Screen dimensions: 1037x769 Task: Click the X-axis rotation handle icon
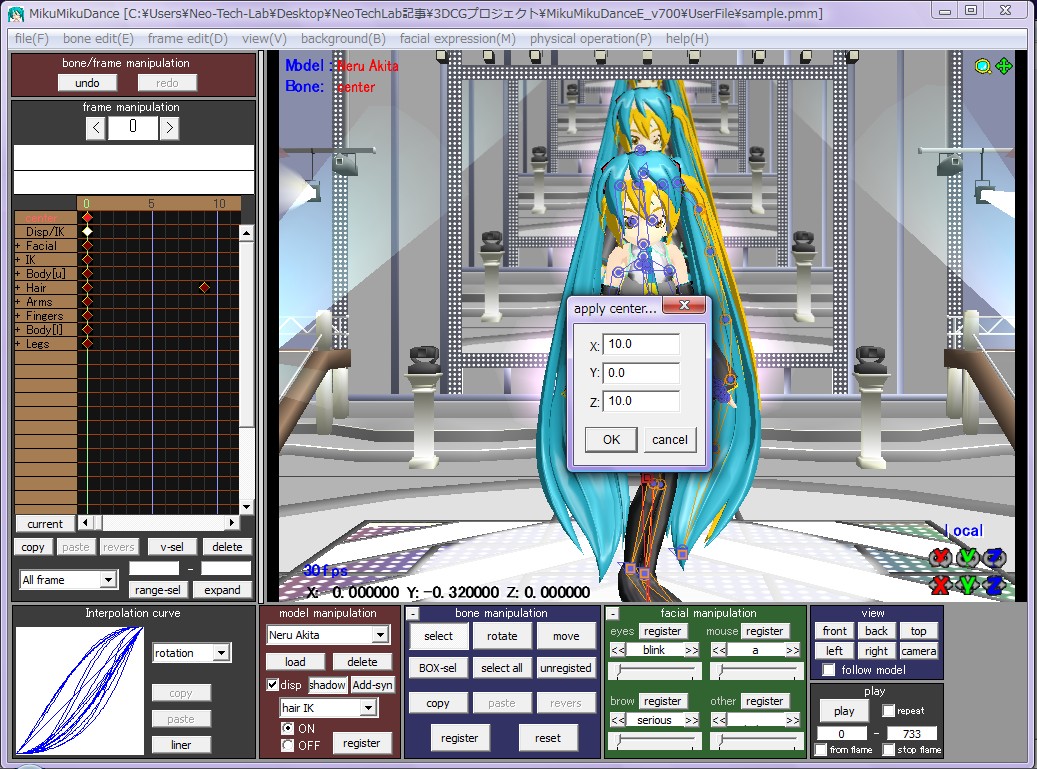coord(940,558)
